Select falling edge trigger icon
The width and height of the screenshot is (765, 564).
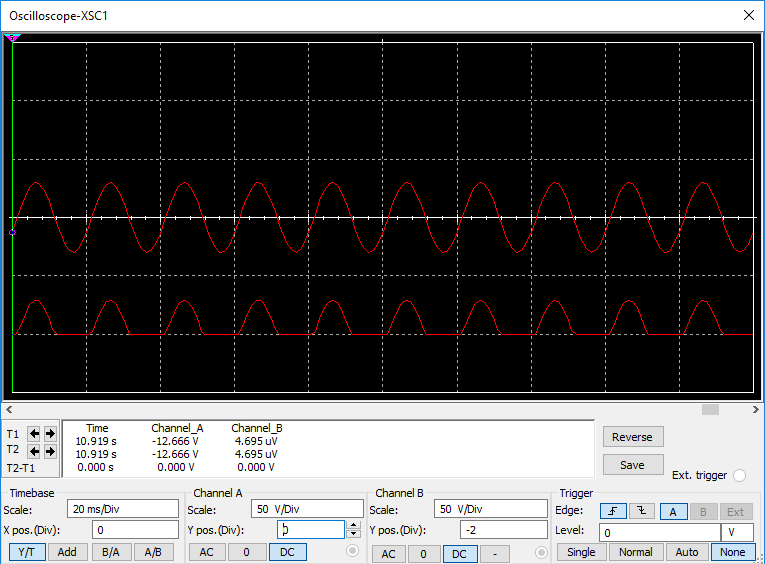click(641, 511)
